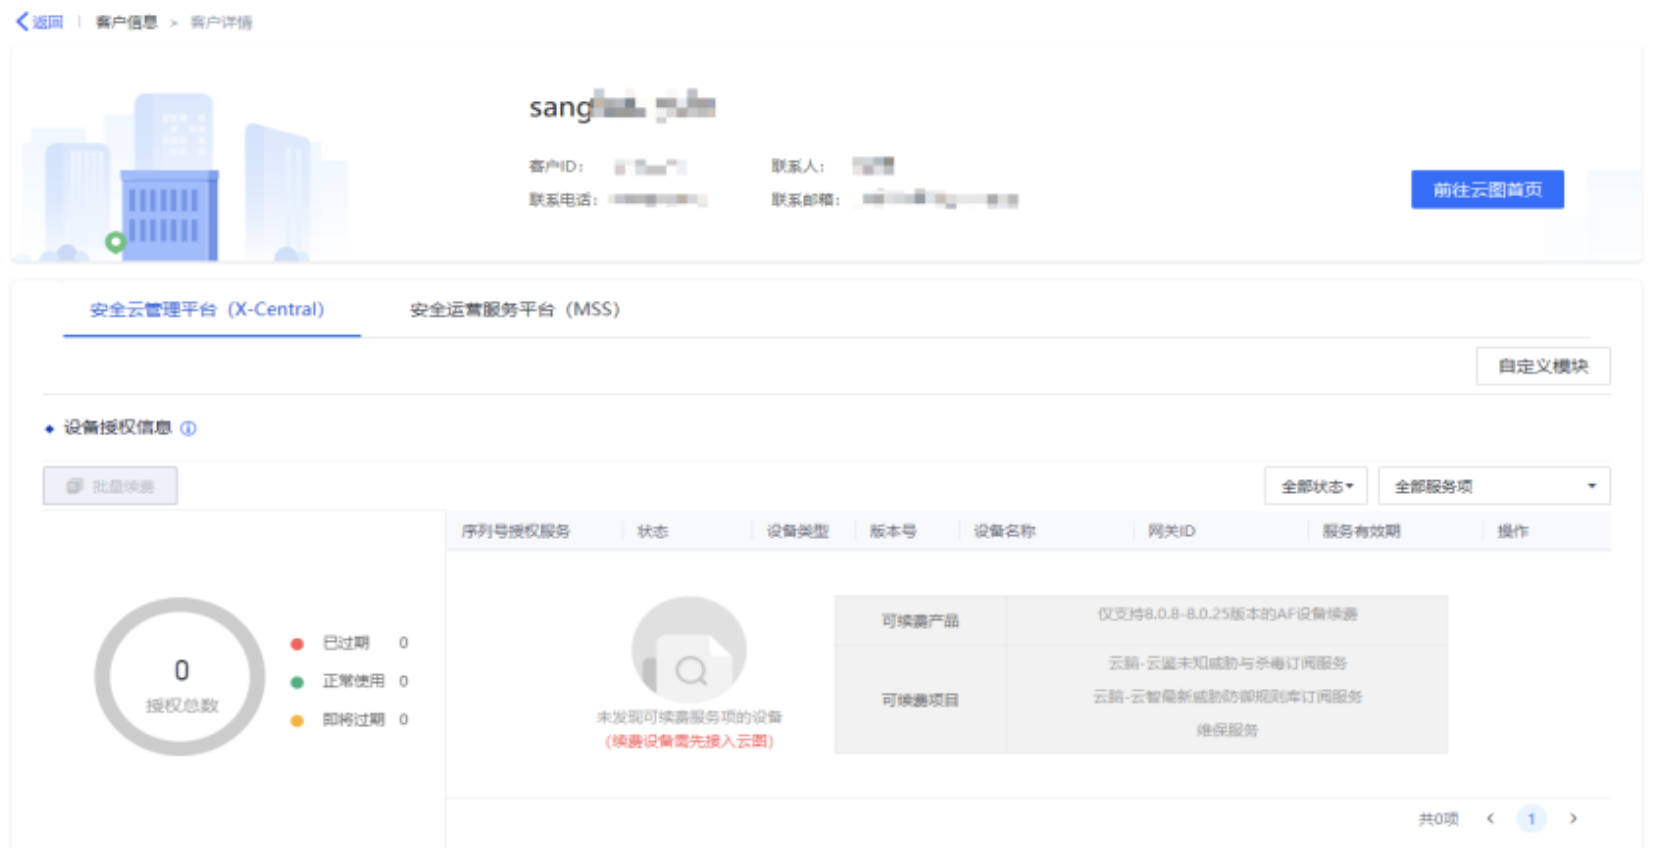Viewport: 1658px width, 848px height.
Task: Select page 1 in pagination
Action: [1531, 818]
